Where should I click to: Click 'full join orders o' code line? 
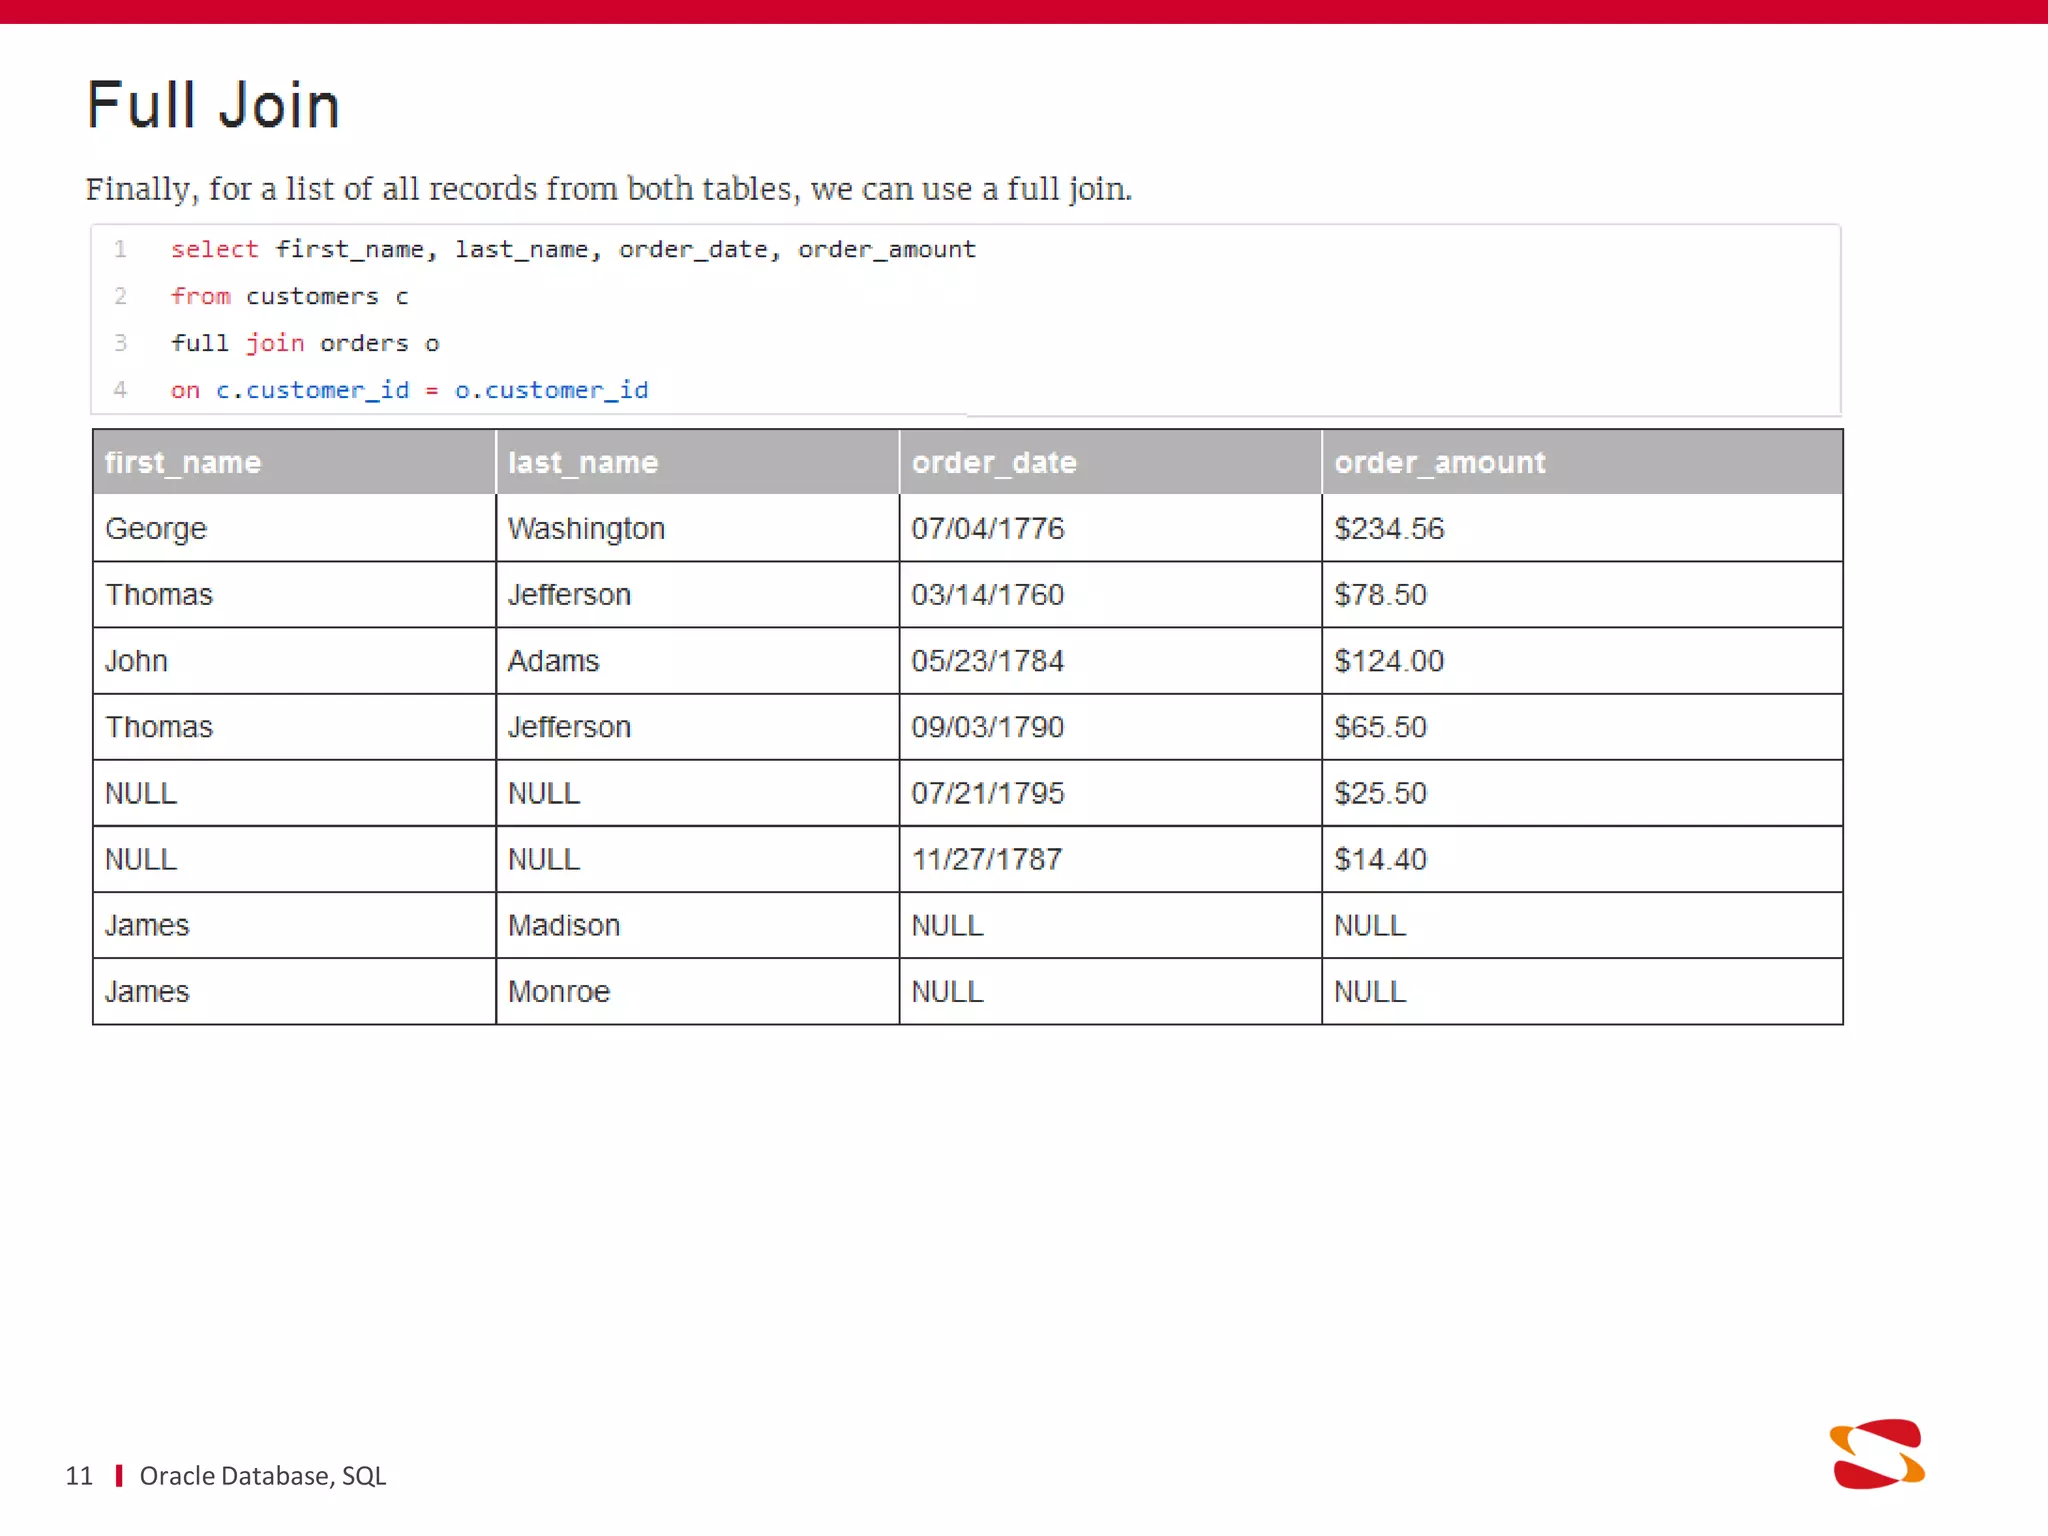[305, 343]
